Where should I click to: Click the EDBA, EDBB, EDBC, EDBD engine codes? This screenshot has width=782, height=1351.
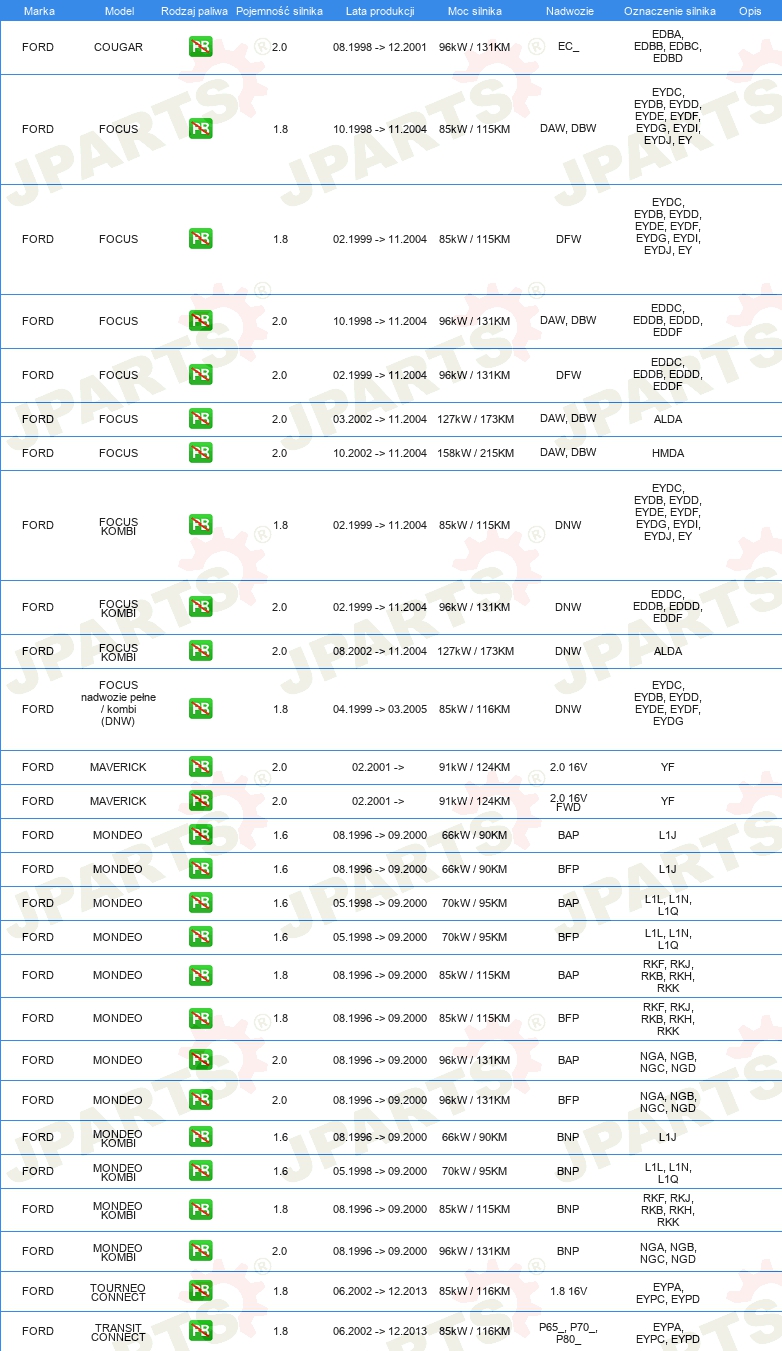668,47
